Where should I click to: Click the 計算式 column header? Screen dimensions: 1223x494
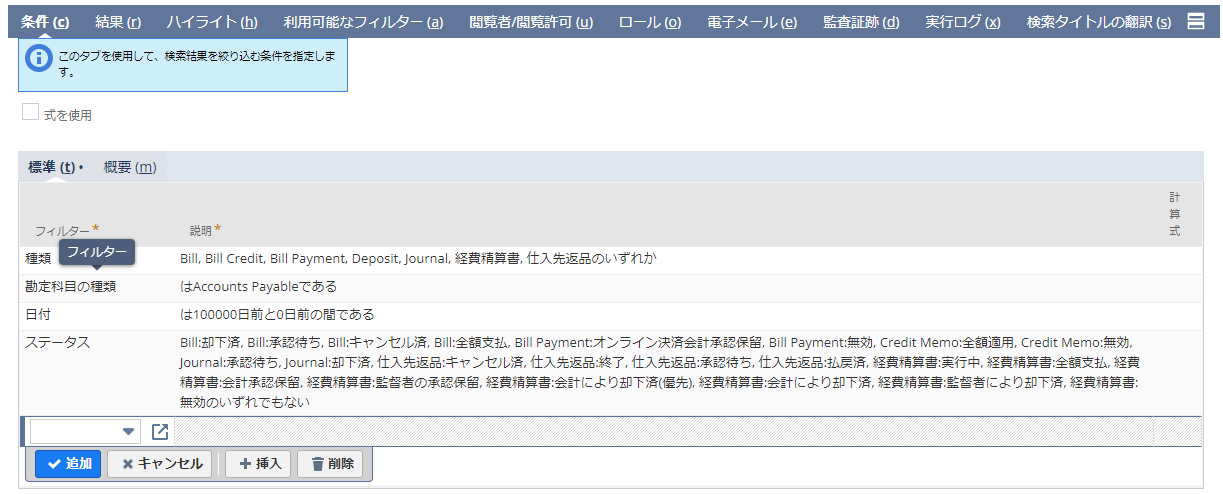1175,214
